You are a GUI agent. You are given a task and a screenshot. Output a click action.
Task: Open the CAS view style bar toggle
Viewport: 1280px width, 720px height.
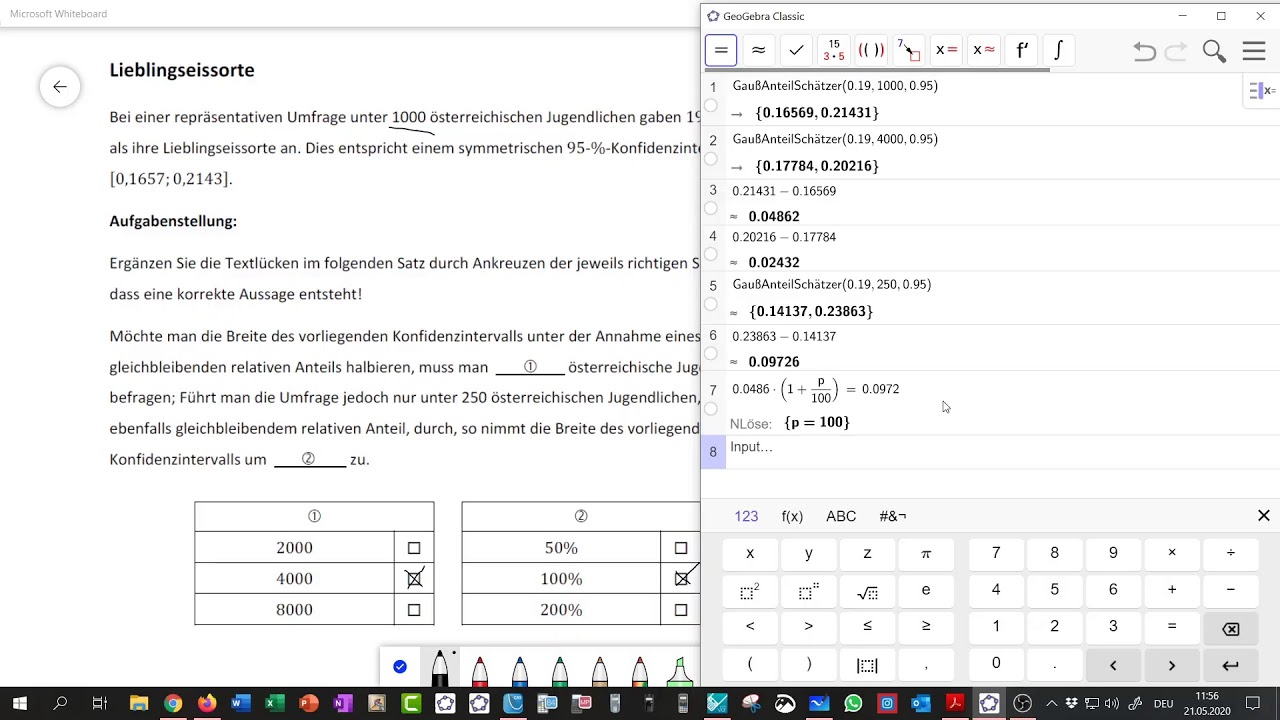[1262, 91]
